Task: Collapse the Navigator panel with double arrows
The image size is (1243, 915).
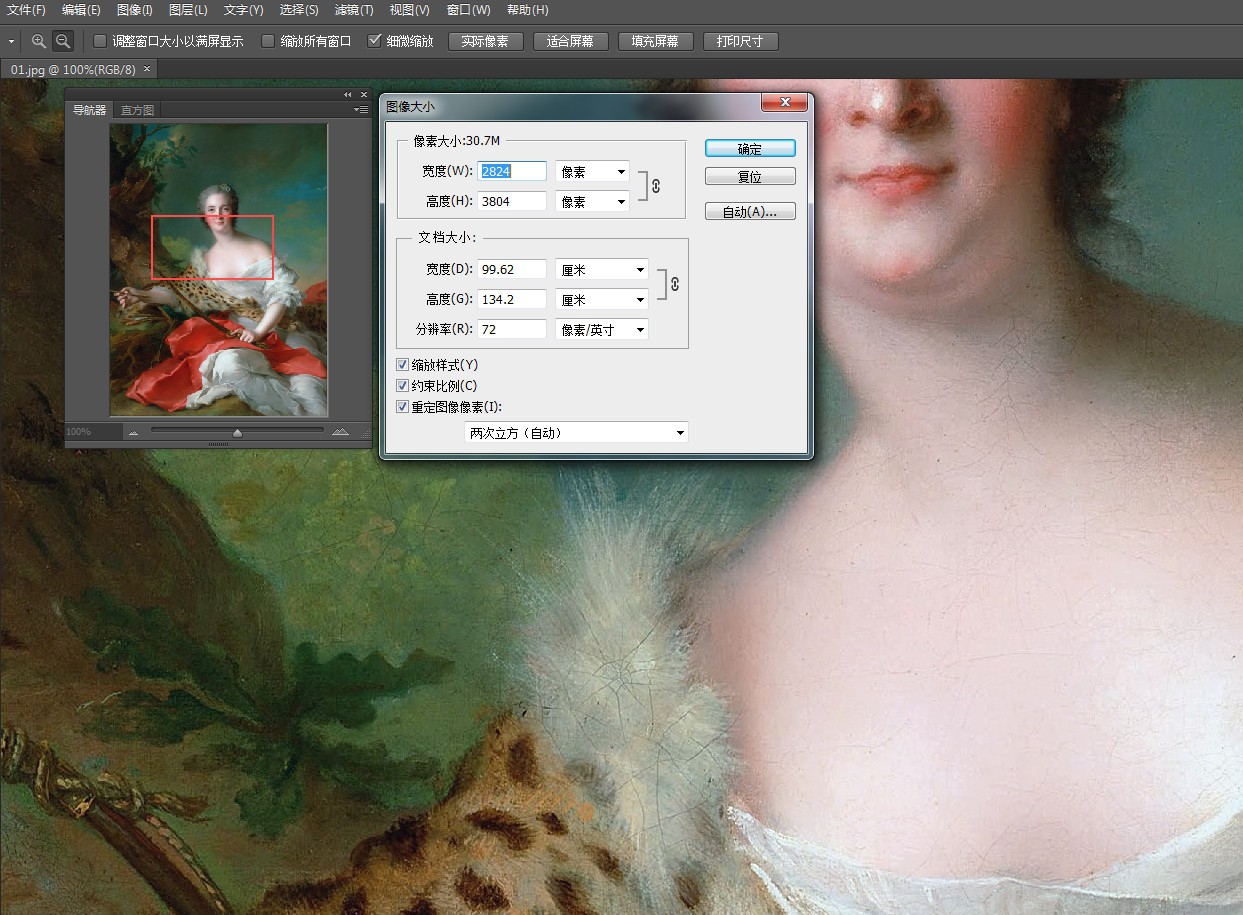Action: (348, 94)
